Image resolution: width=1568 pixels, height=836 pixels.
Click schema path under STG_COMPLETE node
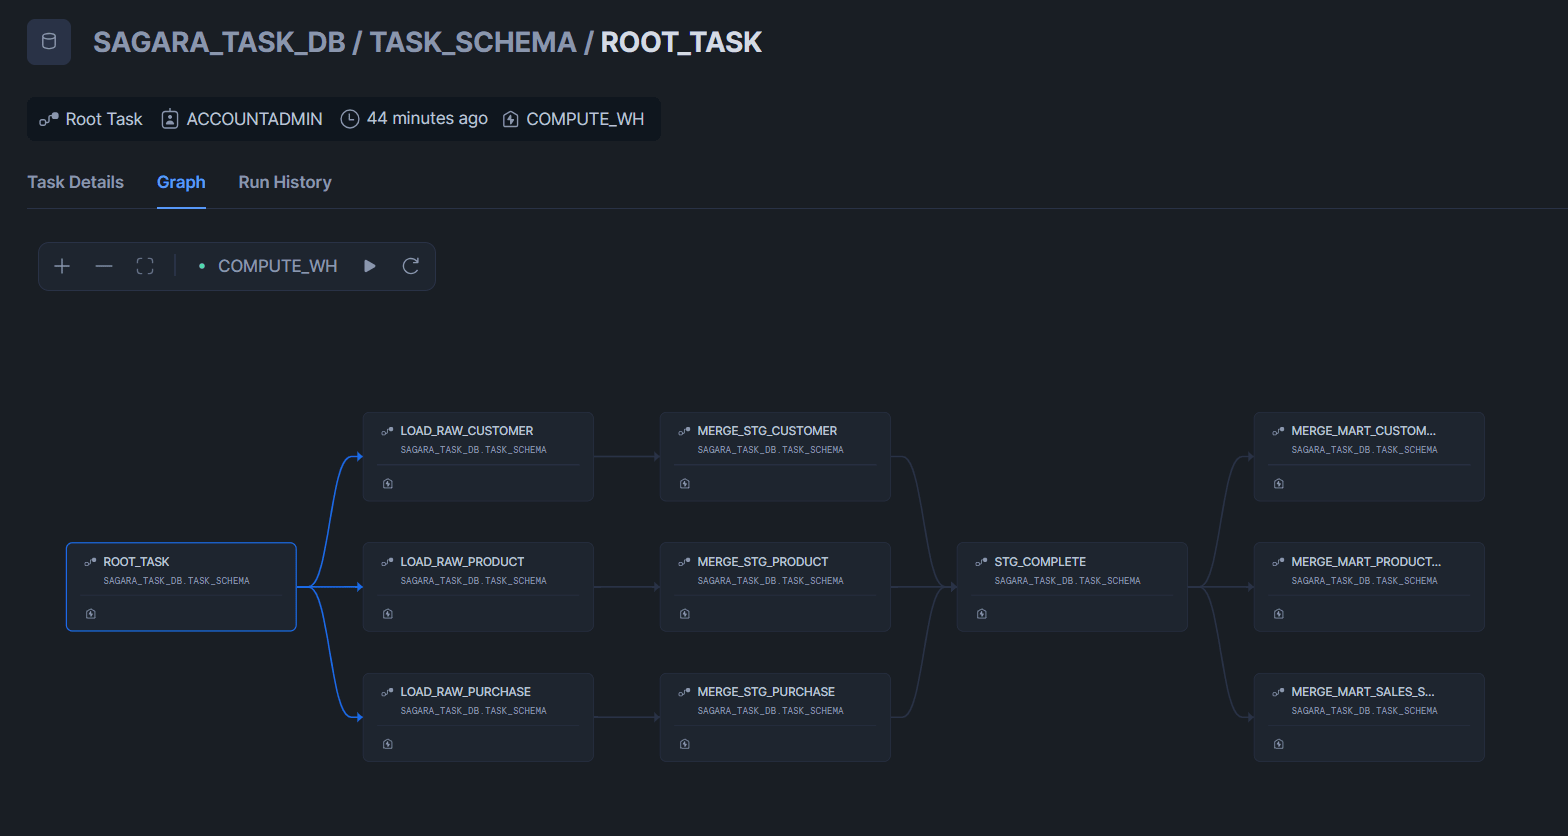1067,581
